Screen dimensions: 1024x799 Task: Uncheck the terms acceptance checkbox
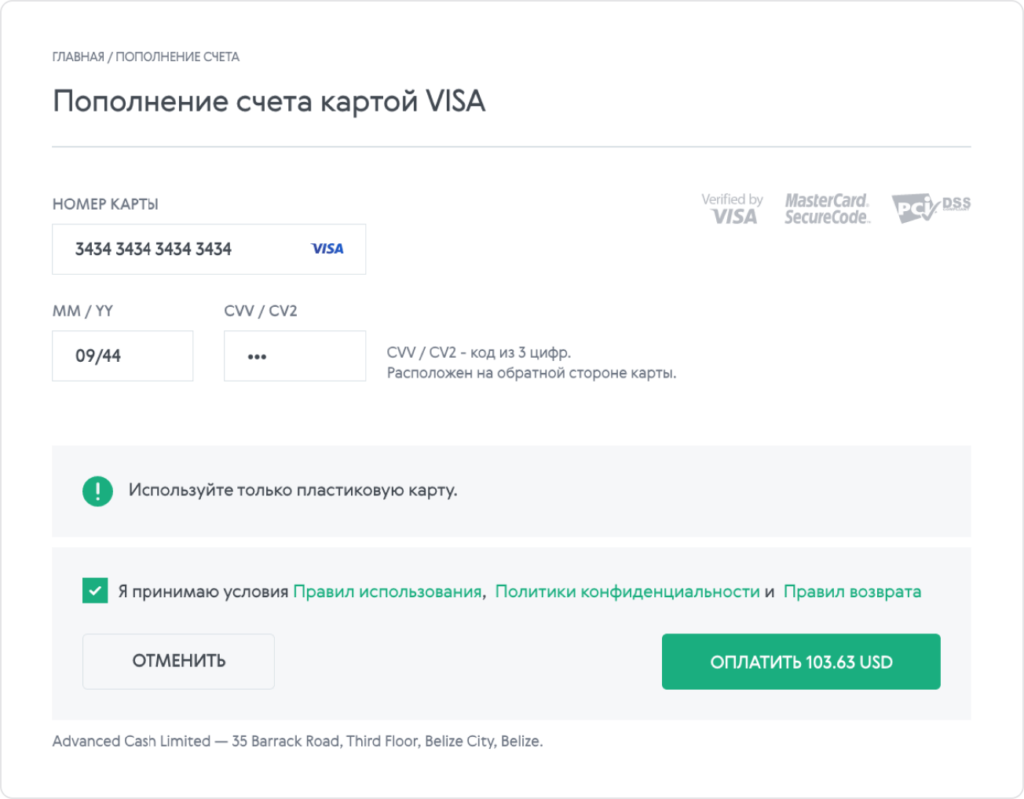tap(95, 591)
